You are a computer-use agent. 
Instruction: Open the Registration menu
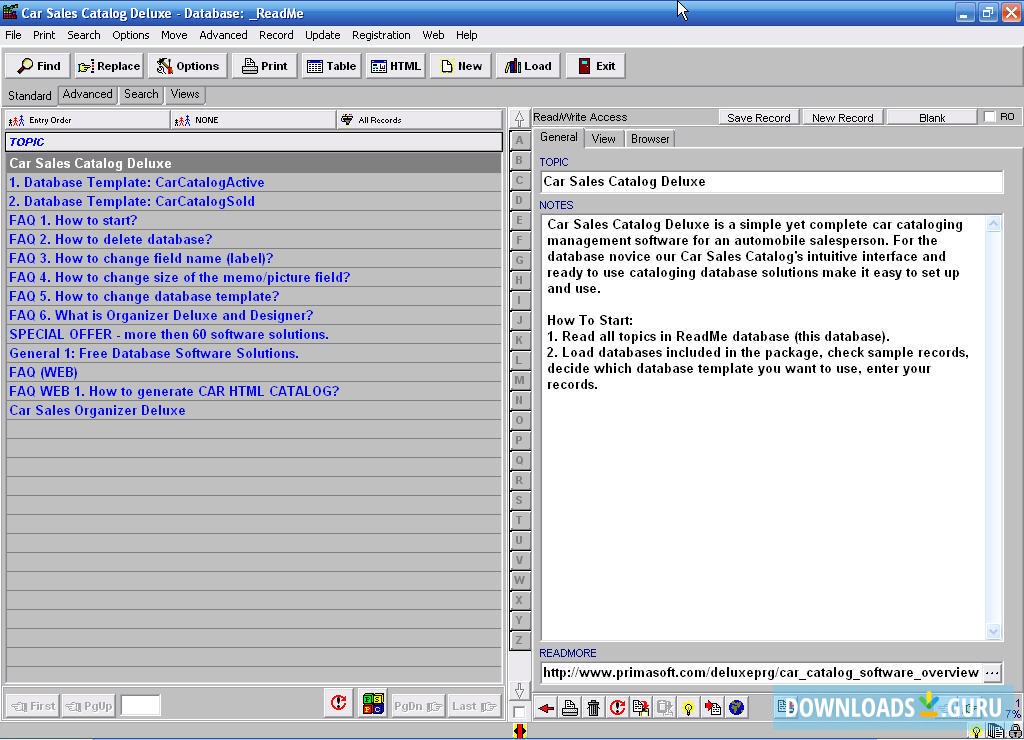click(381, 35)
